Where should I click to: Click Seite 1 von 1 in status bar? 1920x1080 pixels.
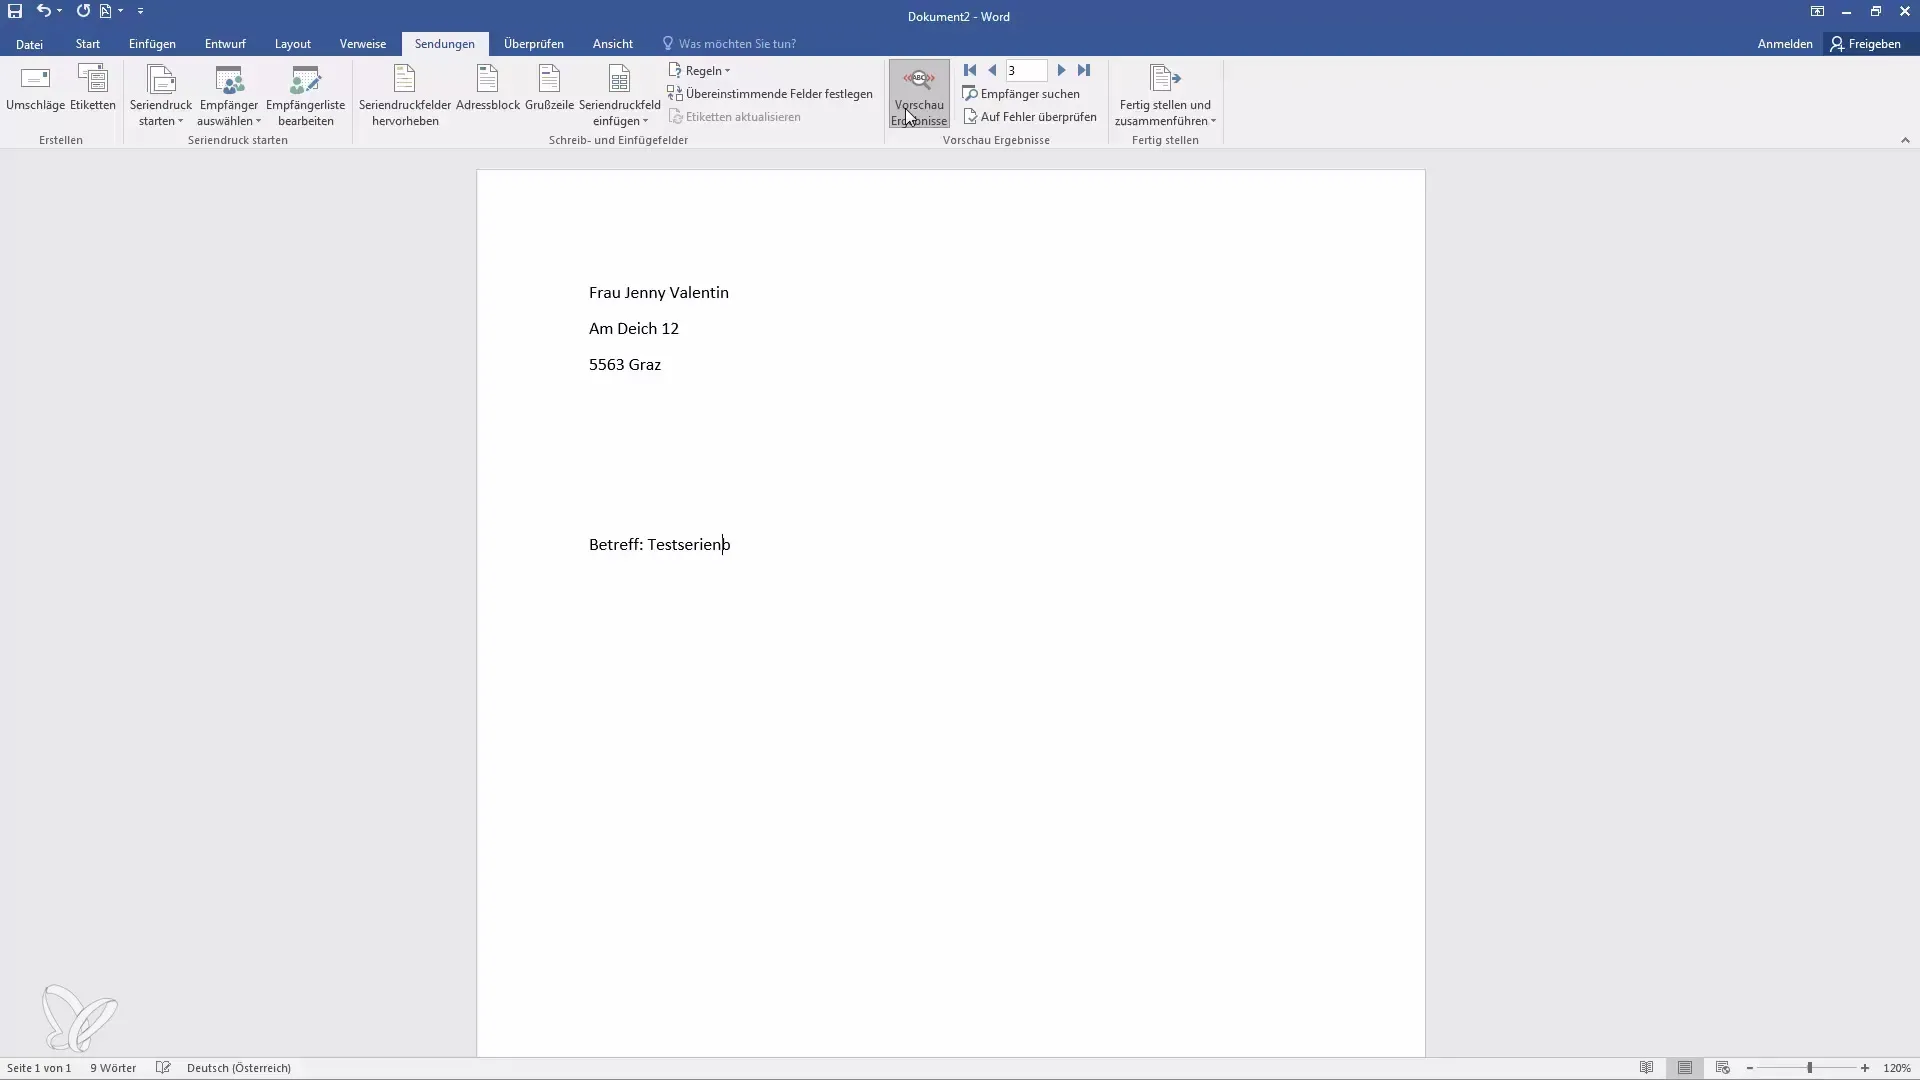tap(39, 1068)
